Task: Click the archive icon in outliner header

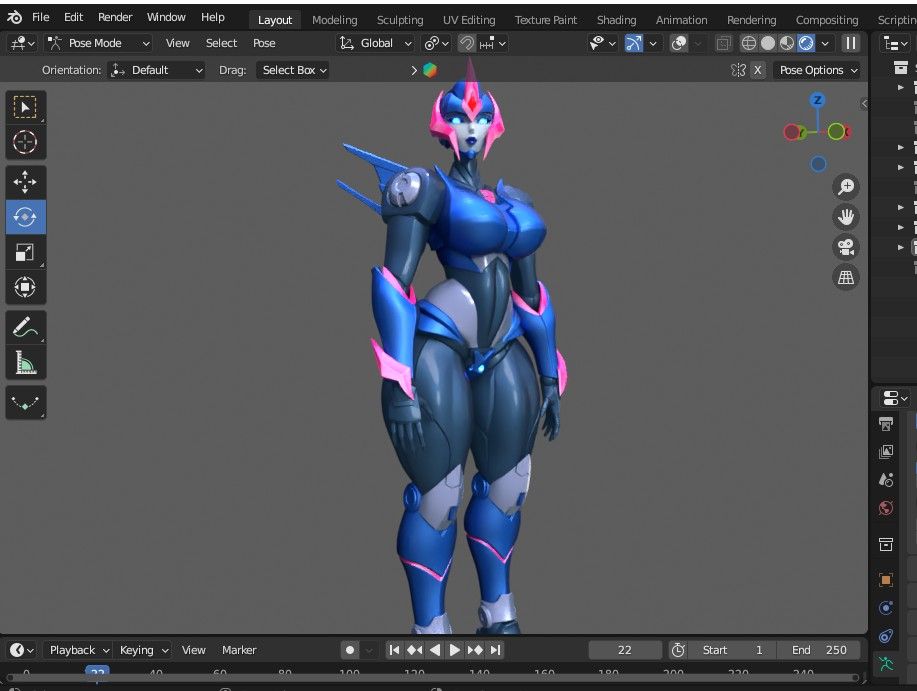Action: point(901,68)
